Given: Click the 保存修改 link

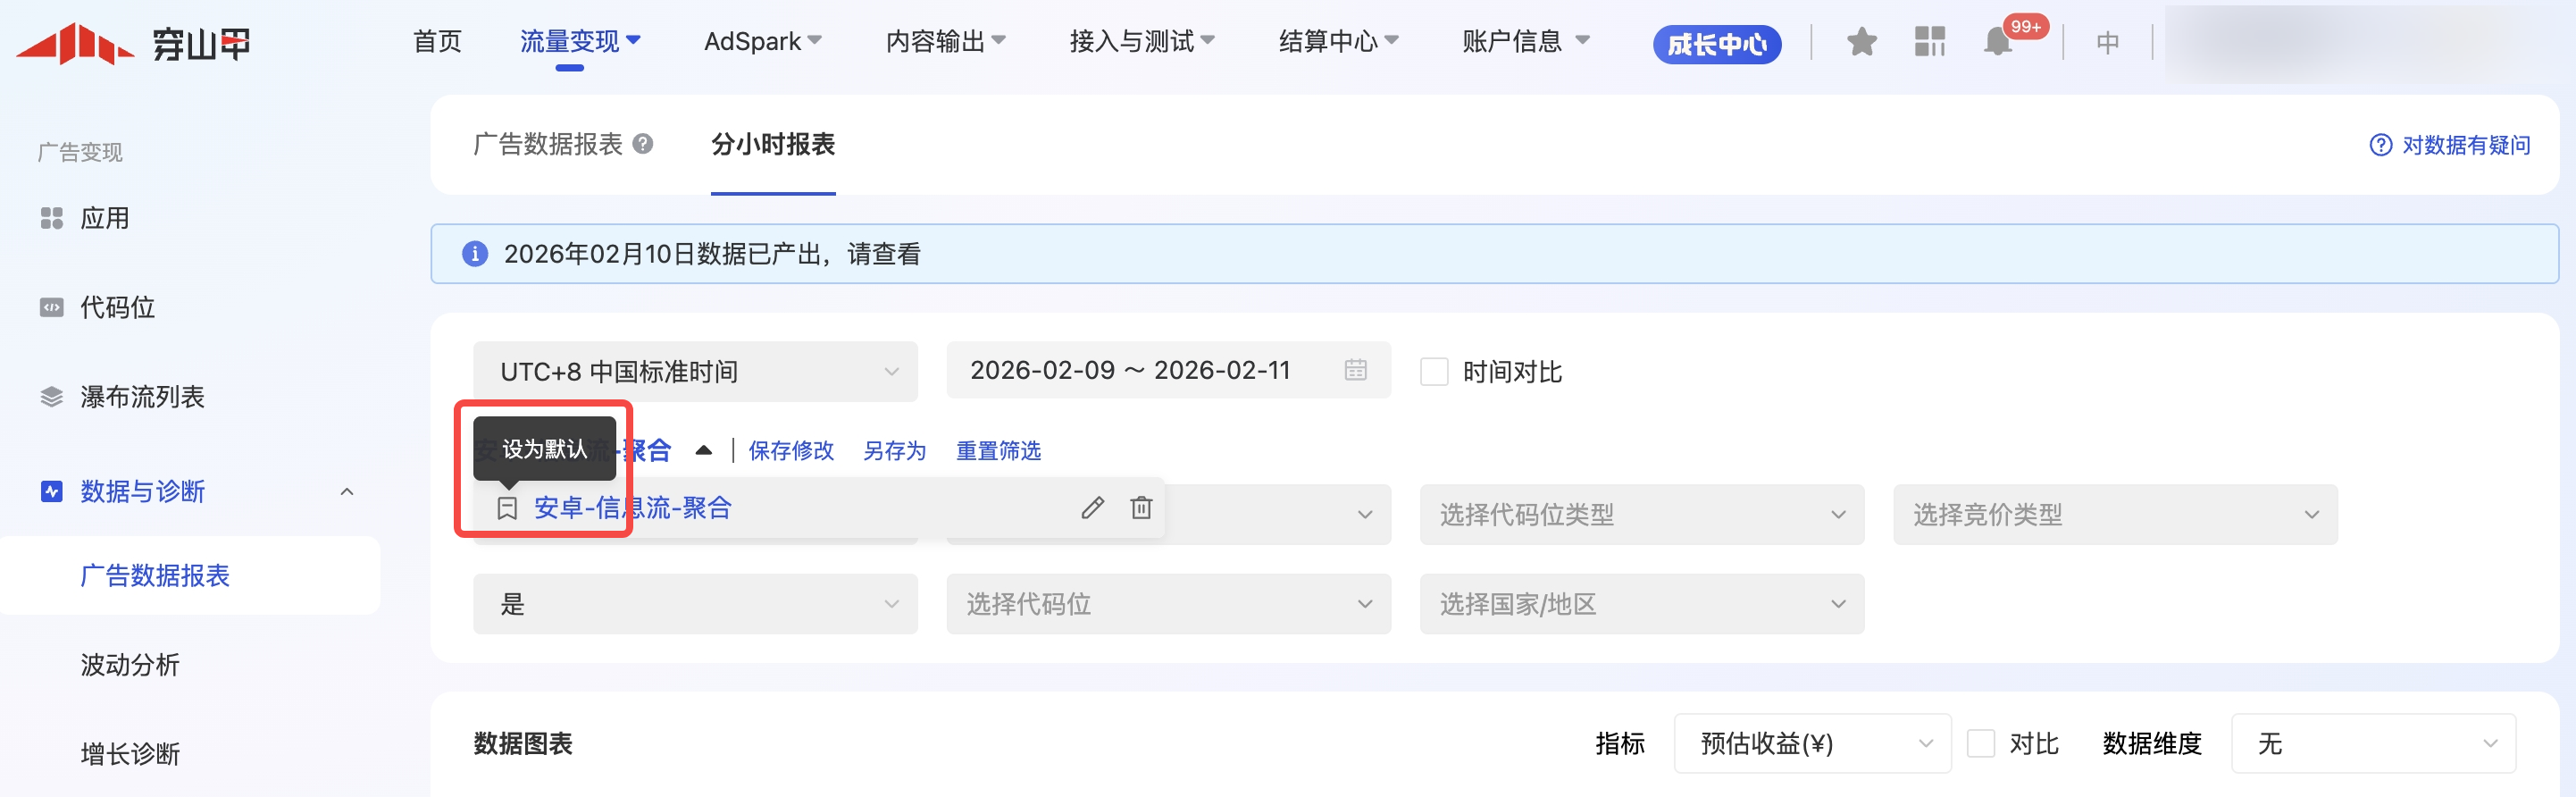Looking at the screenshot, I should tap(791, 451).
